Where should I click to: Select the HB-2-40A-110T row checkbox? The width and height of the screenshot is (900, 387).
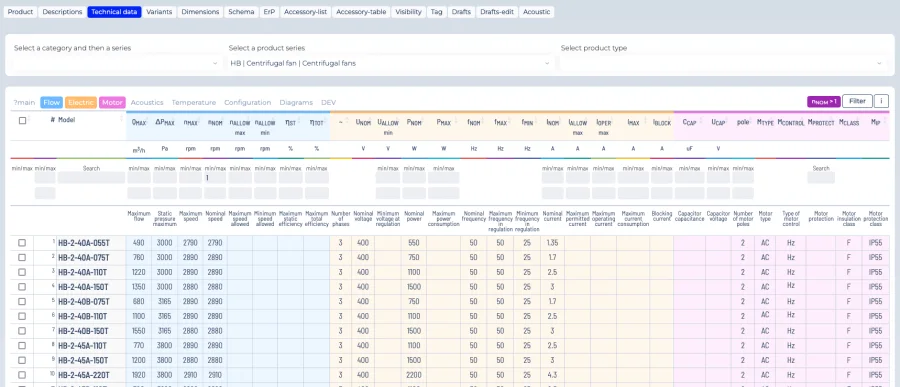[22, 272]
